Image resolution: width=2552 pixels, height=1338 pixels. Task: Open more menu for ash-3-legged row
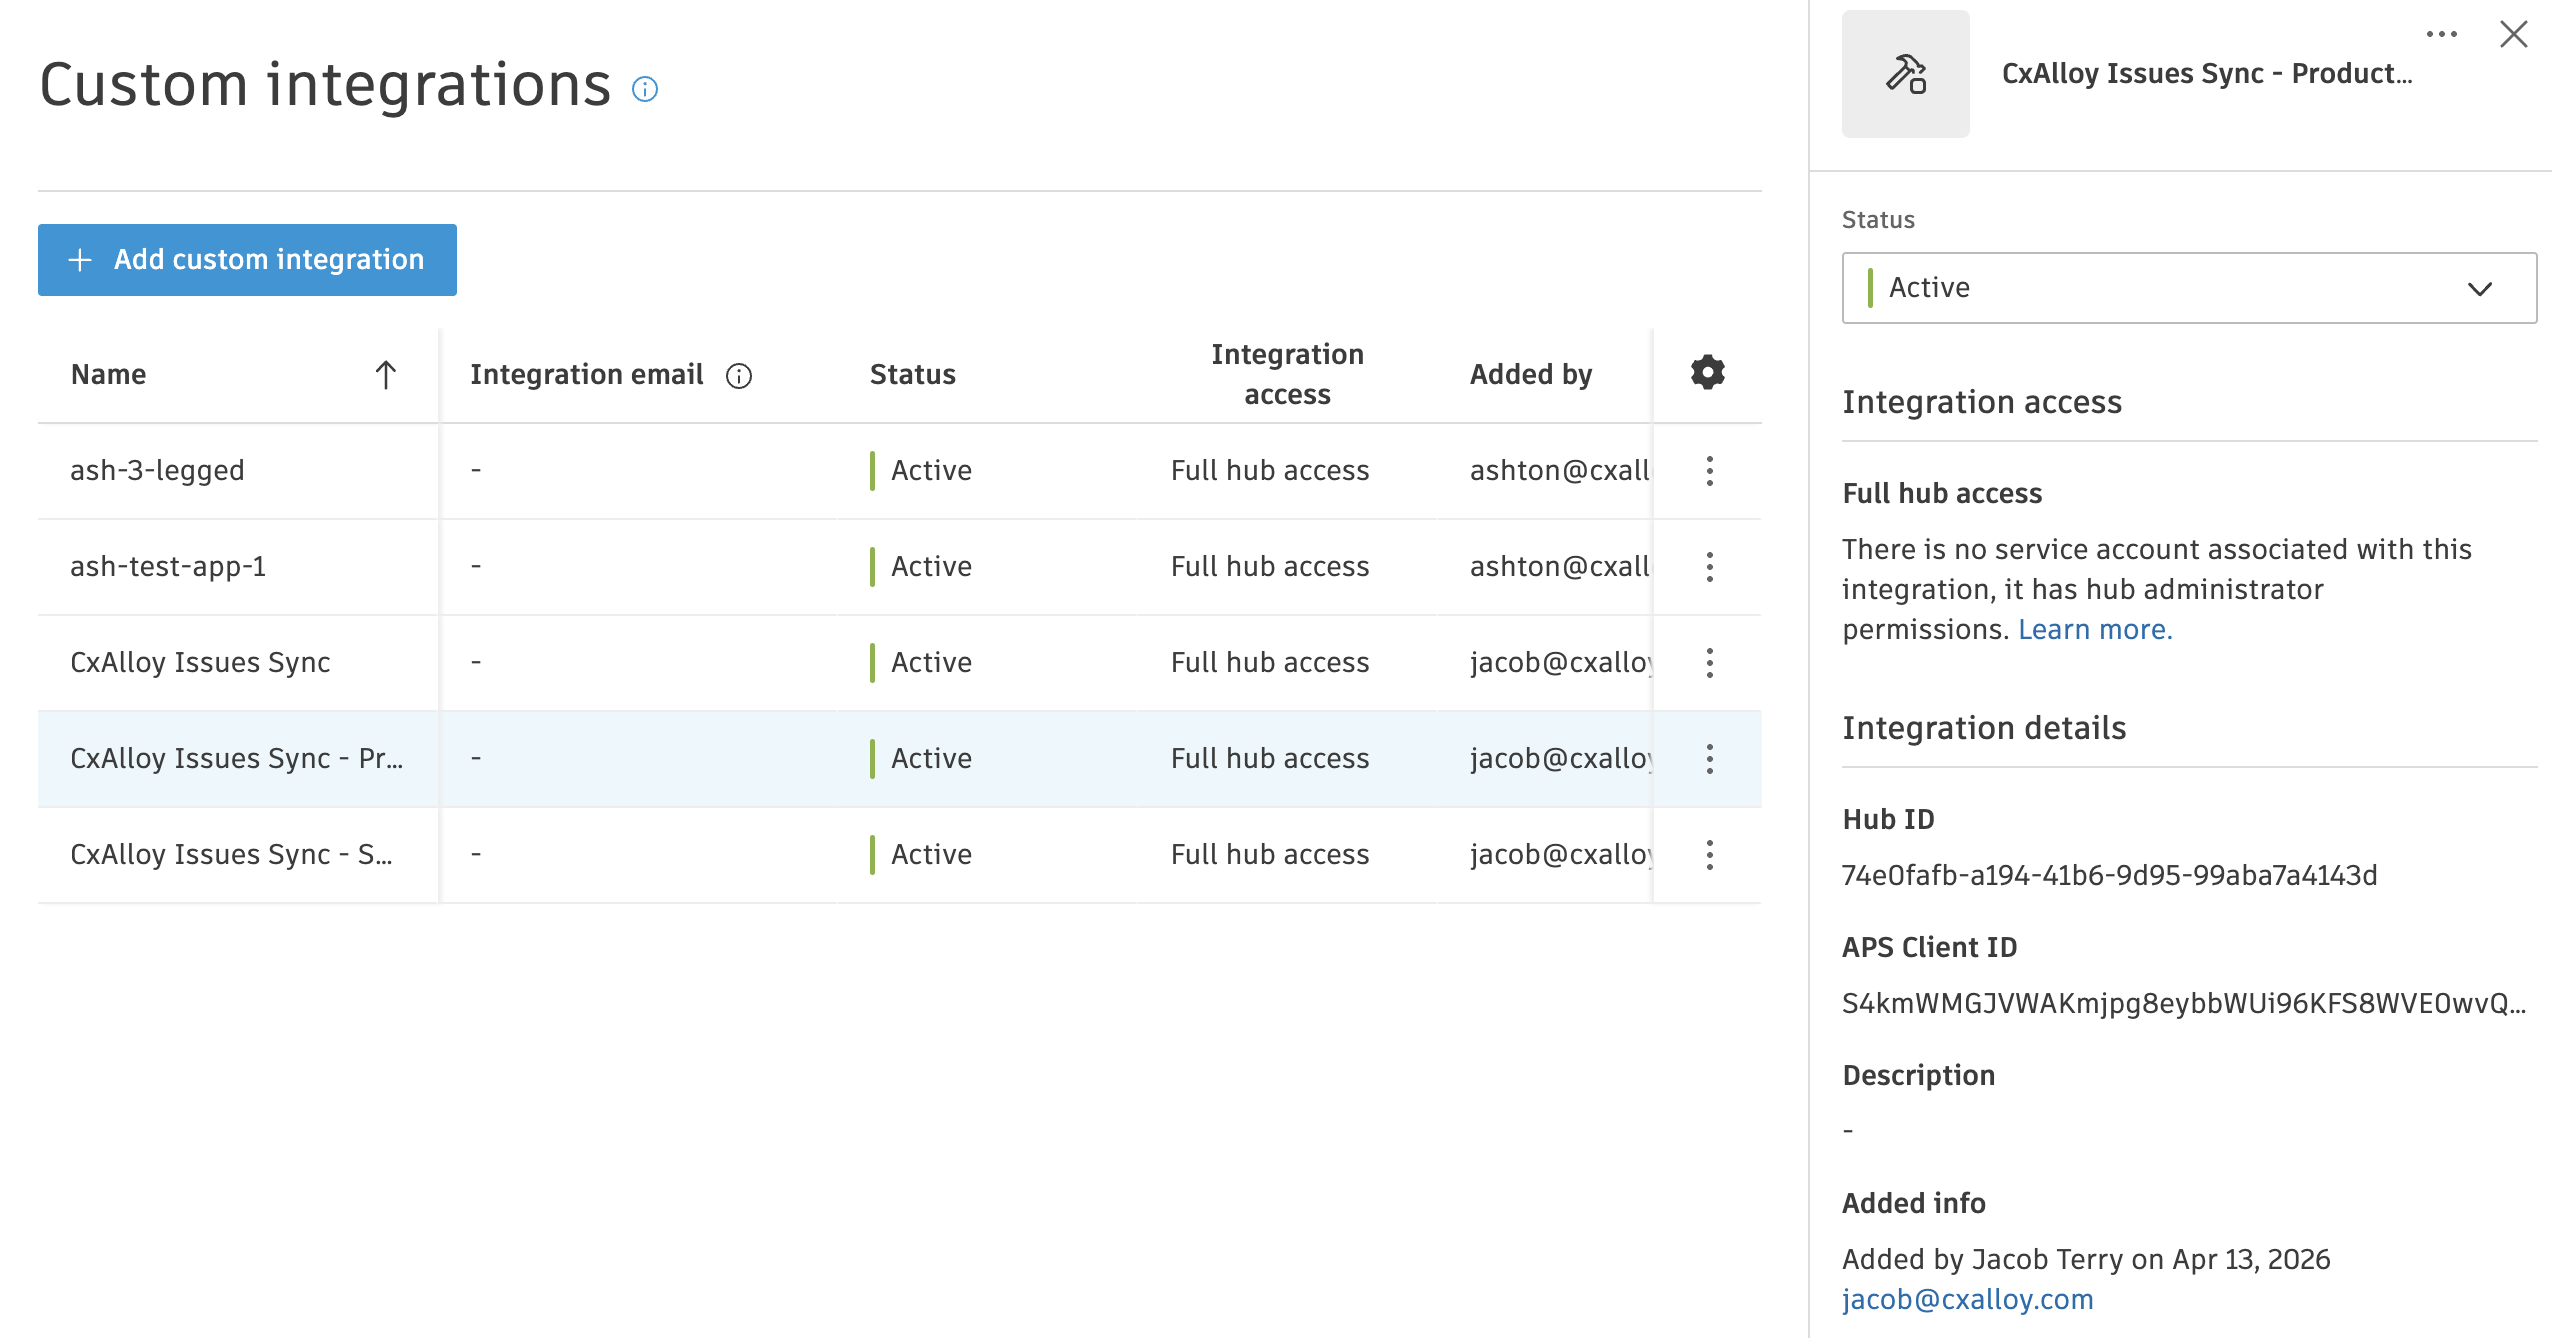1709,471
